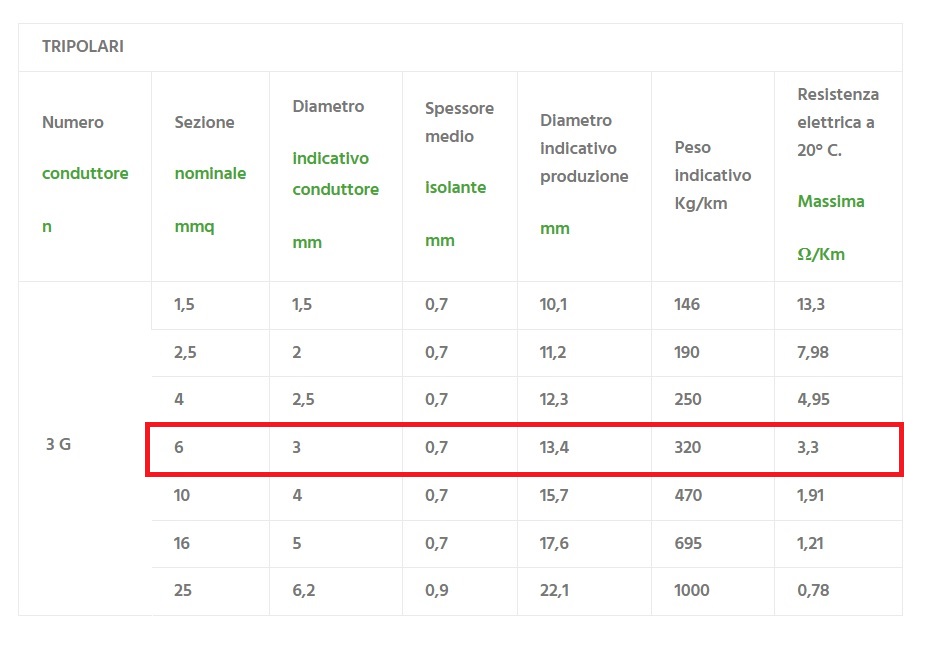Click the "Peso indicativo Kg/km" header
This screenshot has width=933, height=650.
click(x=712, y=175)
